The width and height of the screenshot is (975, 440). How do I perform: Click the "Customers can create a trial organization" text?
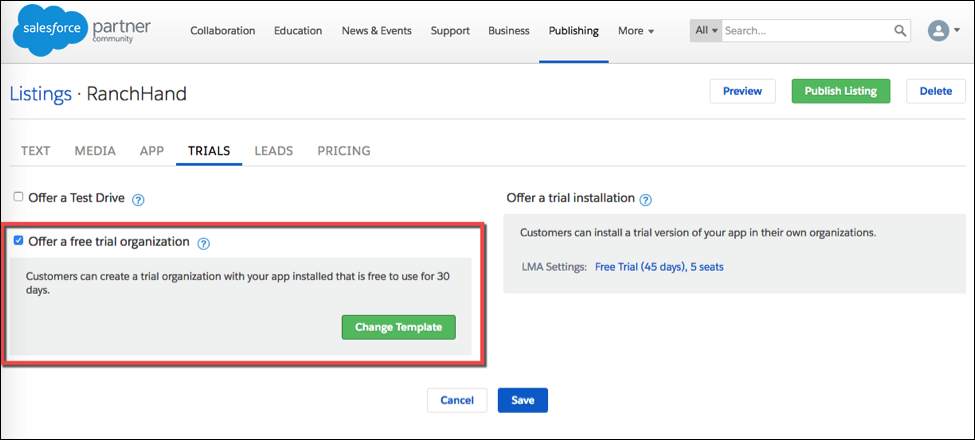(x=238, y=283)
